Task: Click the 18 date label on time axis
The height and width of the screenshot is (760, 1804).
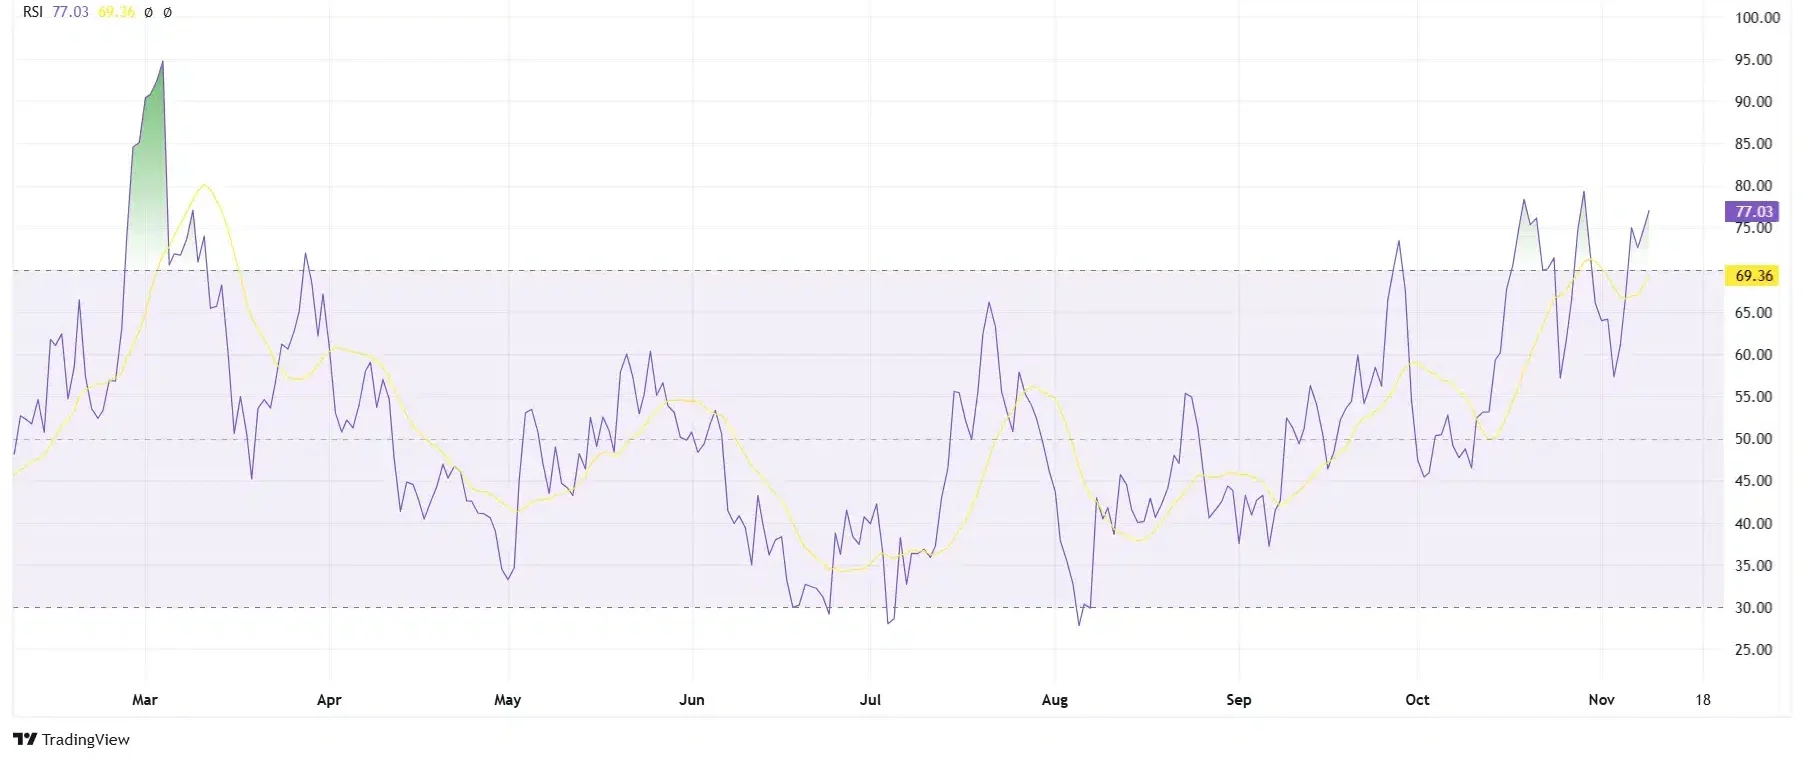Action: (x=1703, y=699)
